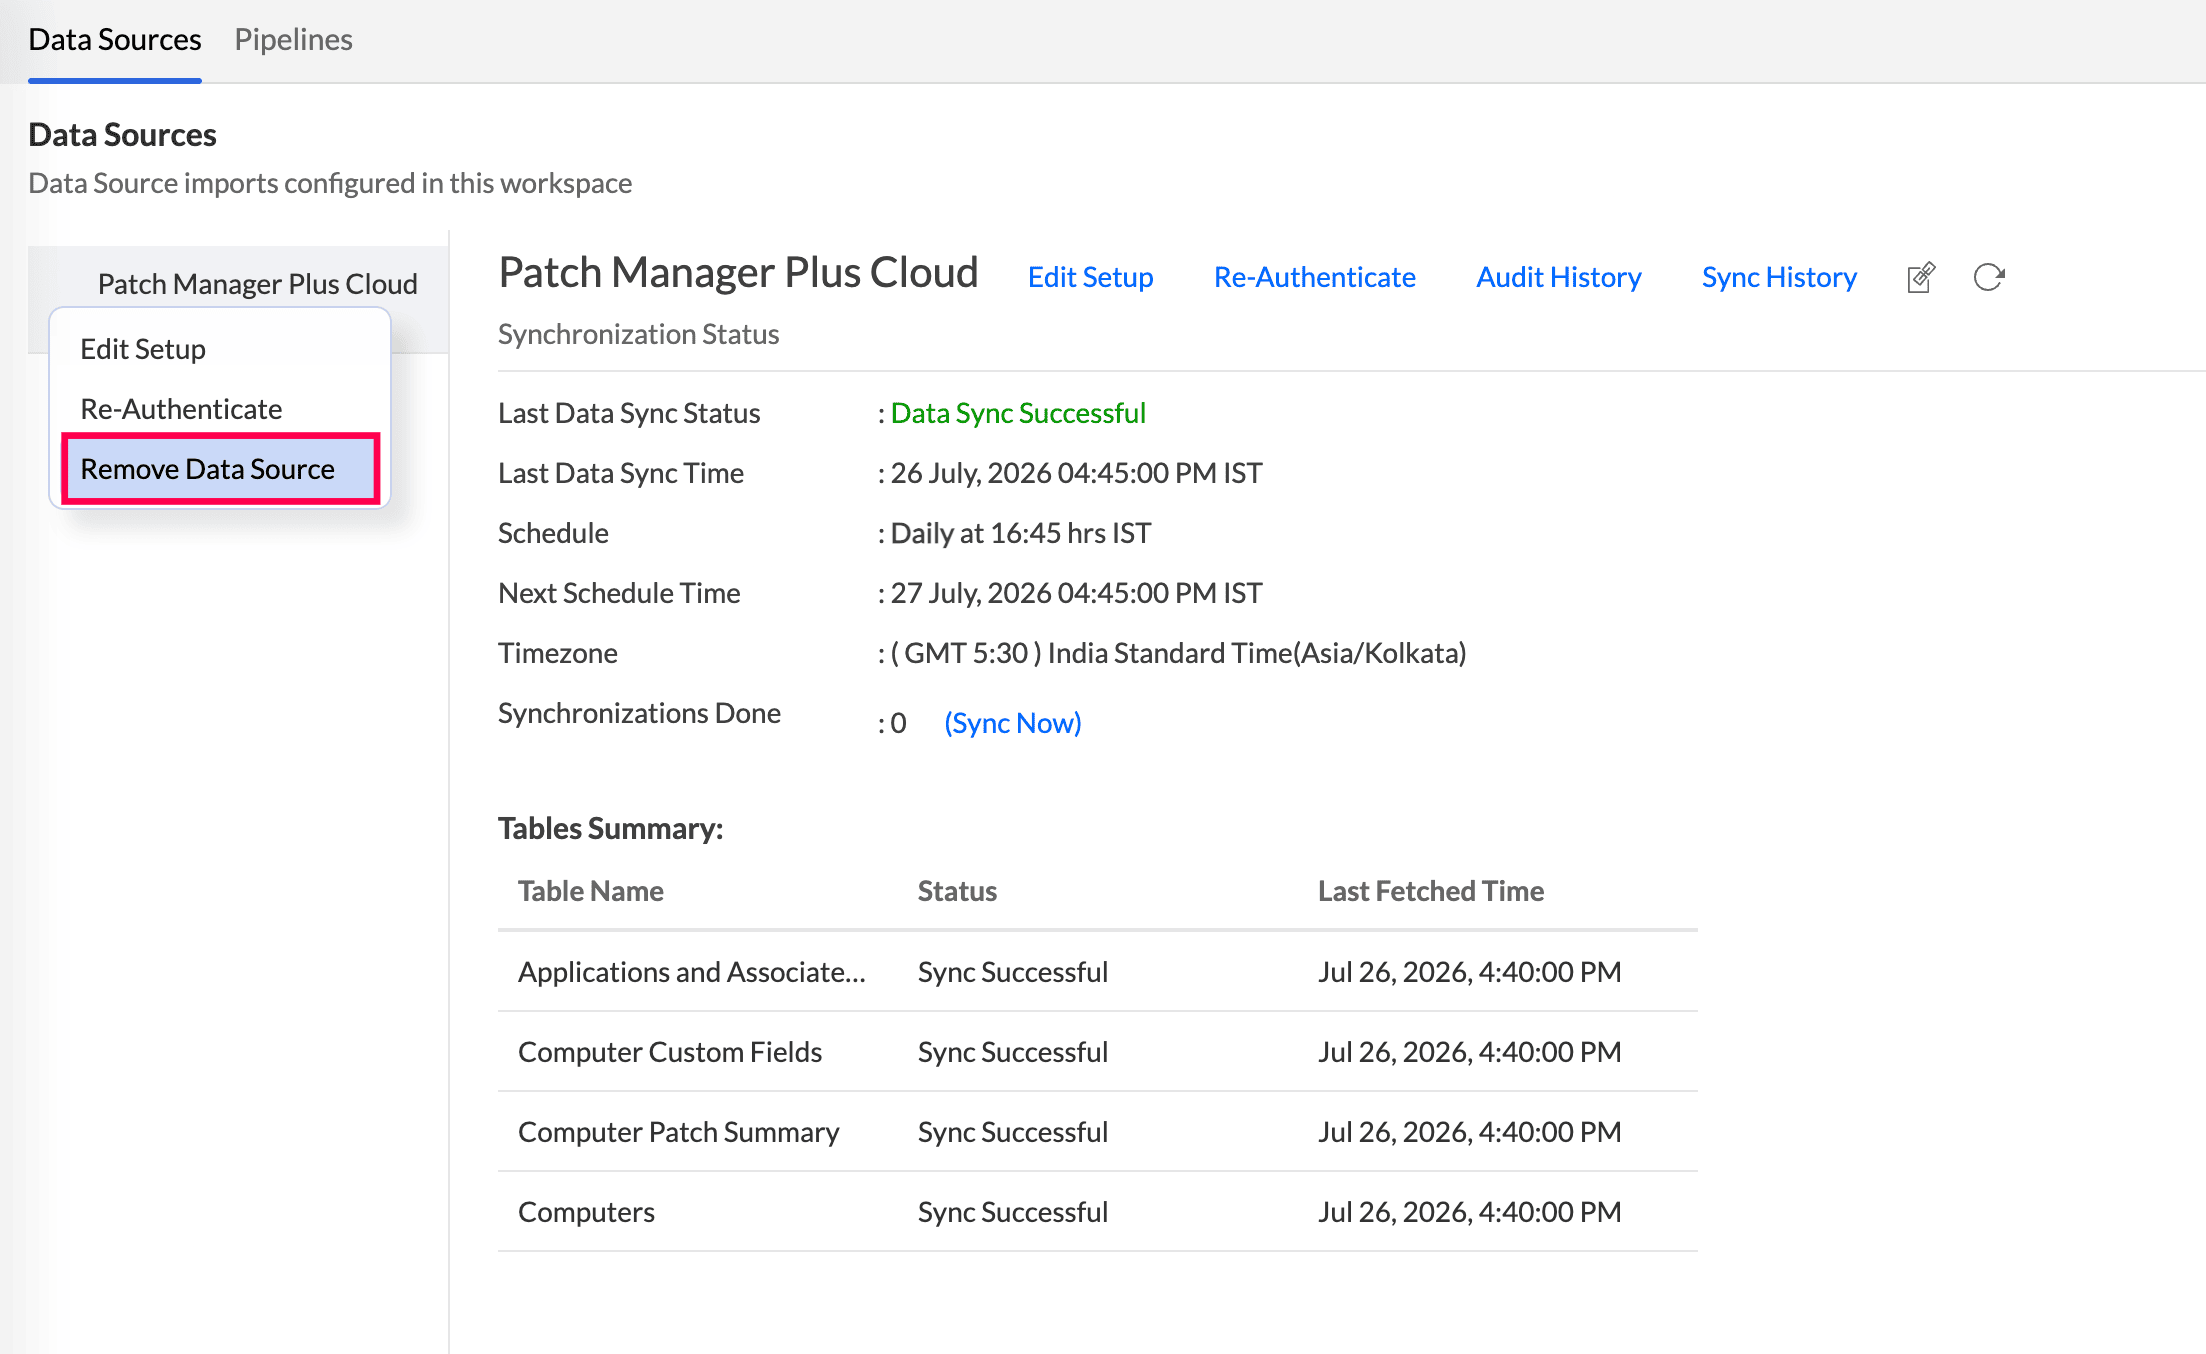Click the Last Fetched Time column header
This screenshot has height=1354, width=2206.
[1431, 891]
